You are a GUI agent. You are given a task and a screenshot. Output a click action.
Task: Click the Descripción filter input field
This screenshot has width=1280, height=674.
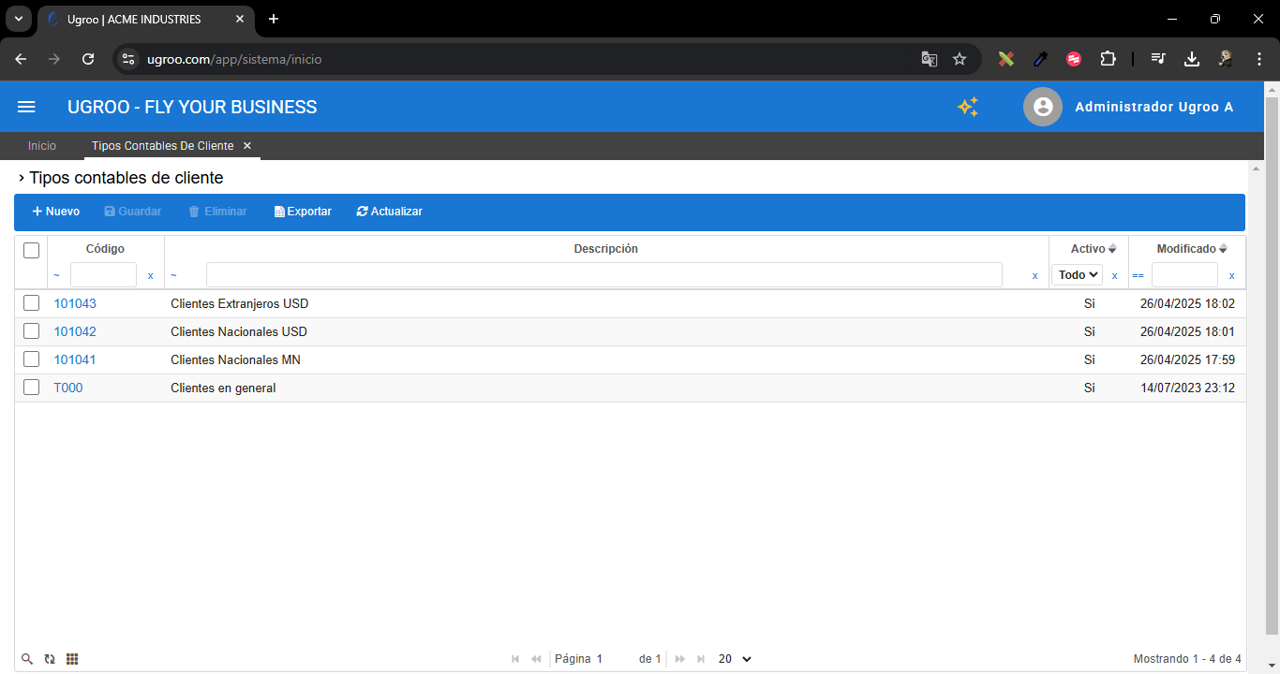pyautogui.click(x=603, y=275)
